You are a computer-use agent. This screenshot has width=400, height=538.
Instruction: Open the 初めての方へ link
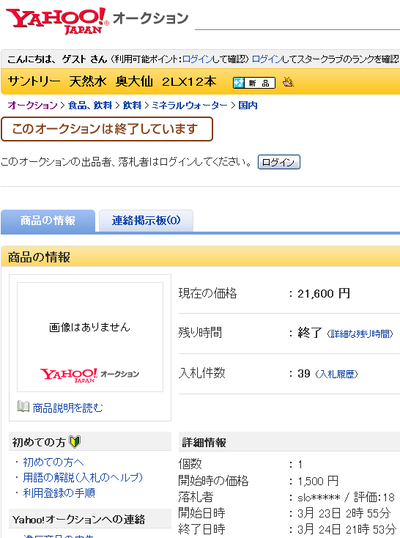pos(54,462)
